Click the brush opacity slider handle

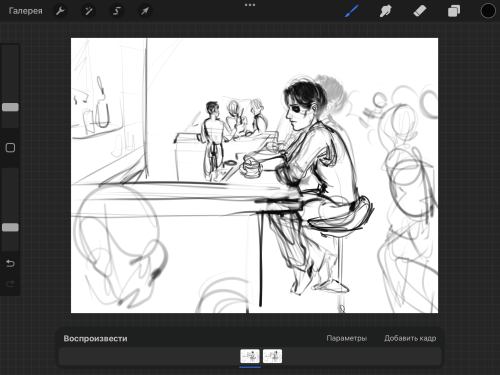[10, 227]
